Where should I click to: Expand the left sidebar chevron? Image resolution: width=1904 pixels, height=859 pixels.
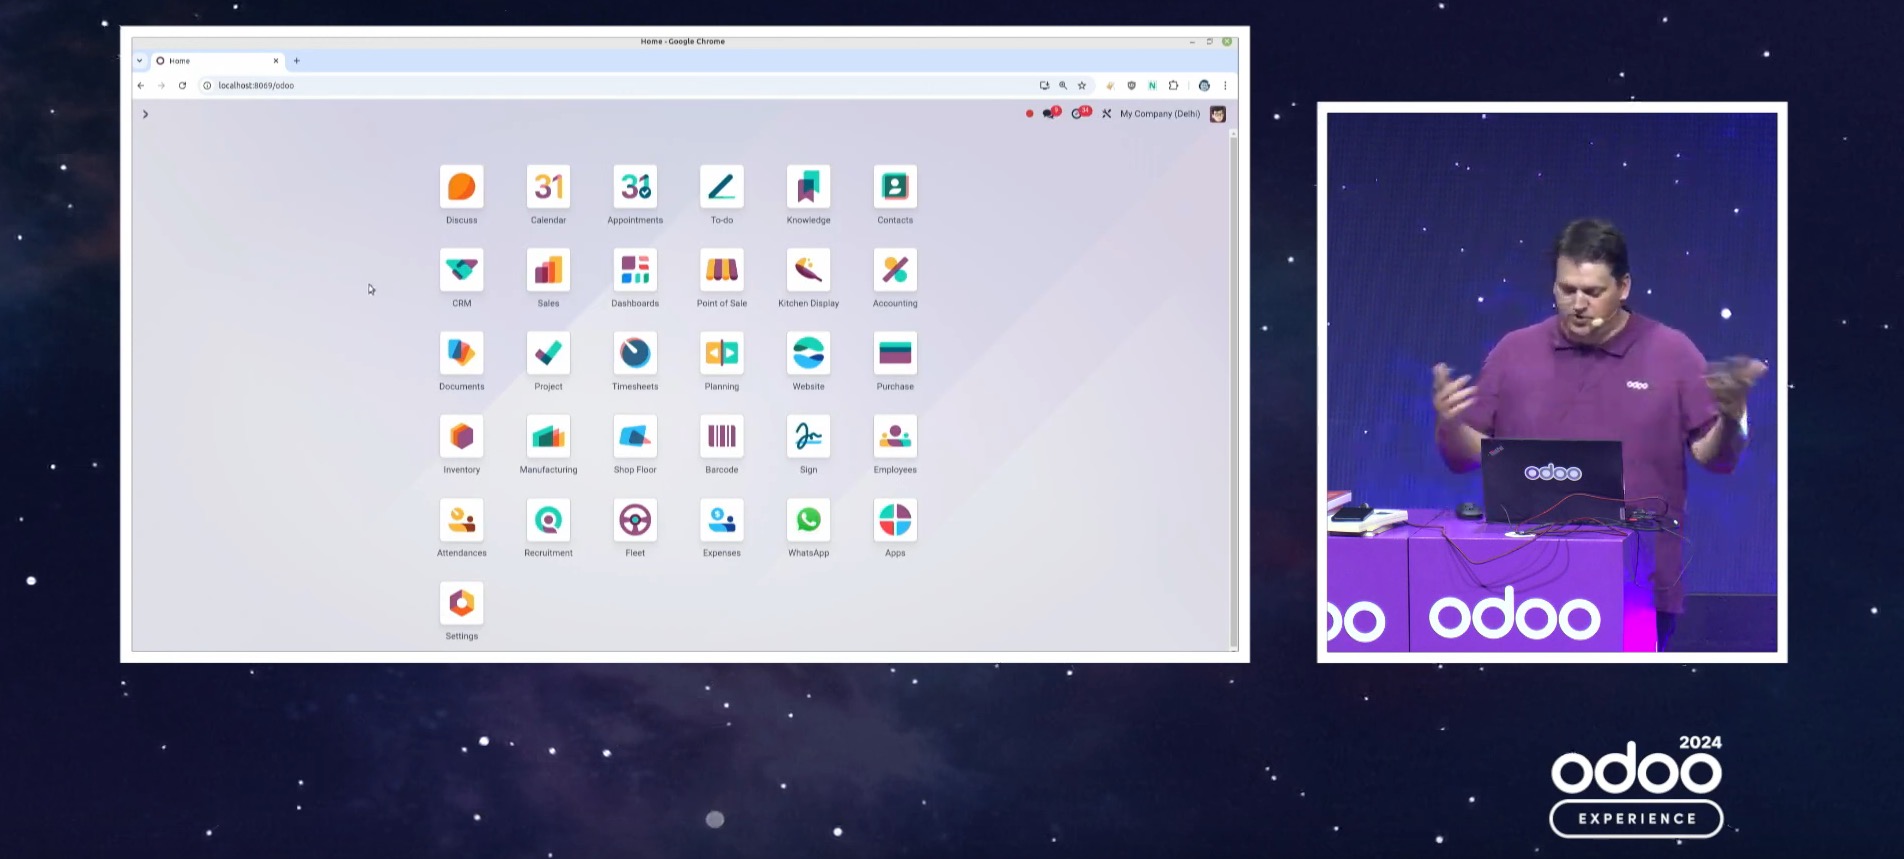click(145, 114)
